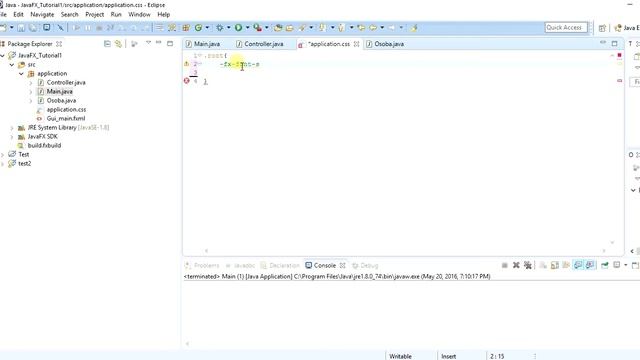Open the Run menu

coord(116,14)
